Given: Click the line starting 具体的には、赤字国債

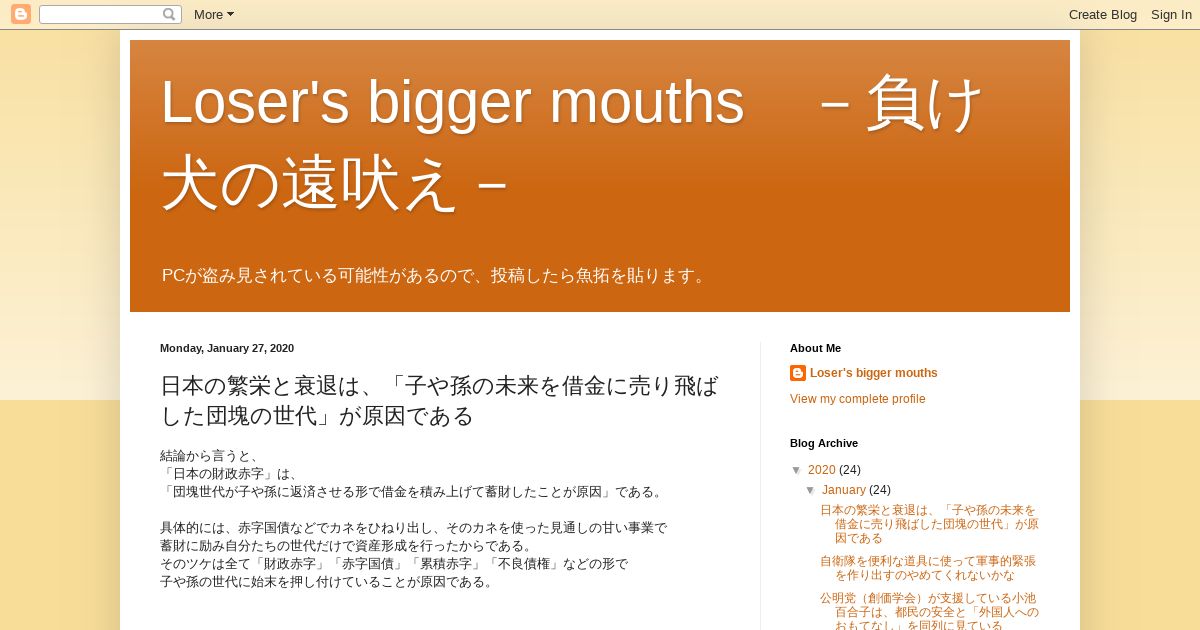Looking at the screenshot, I should click(413, 528).
